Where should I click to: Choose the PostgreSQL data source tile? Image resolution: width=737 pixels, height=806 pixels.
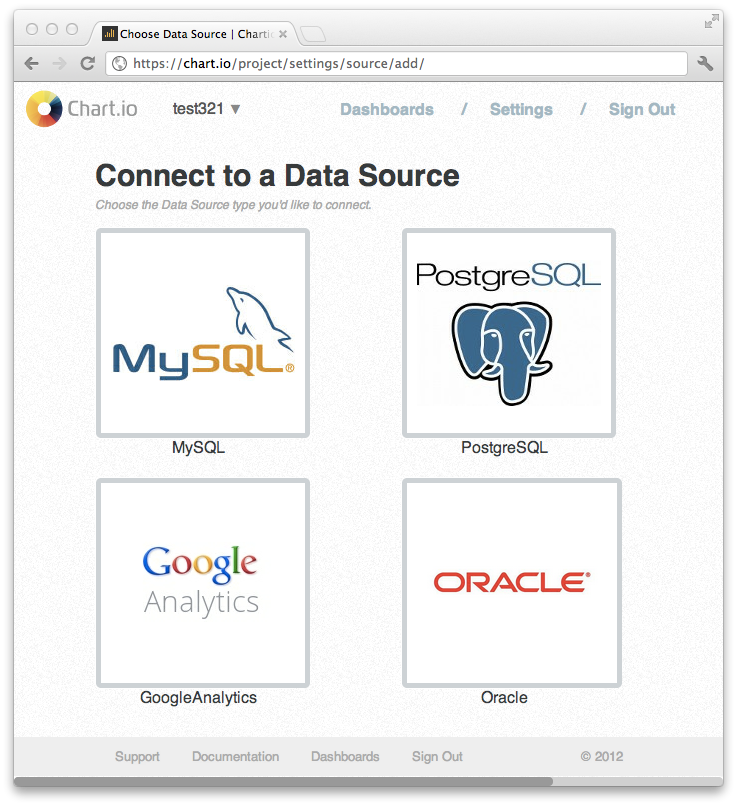[509, 333]
